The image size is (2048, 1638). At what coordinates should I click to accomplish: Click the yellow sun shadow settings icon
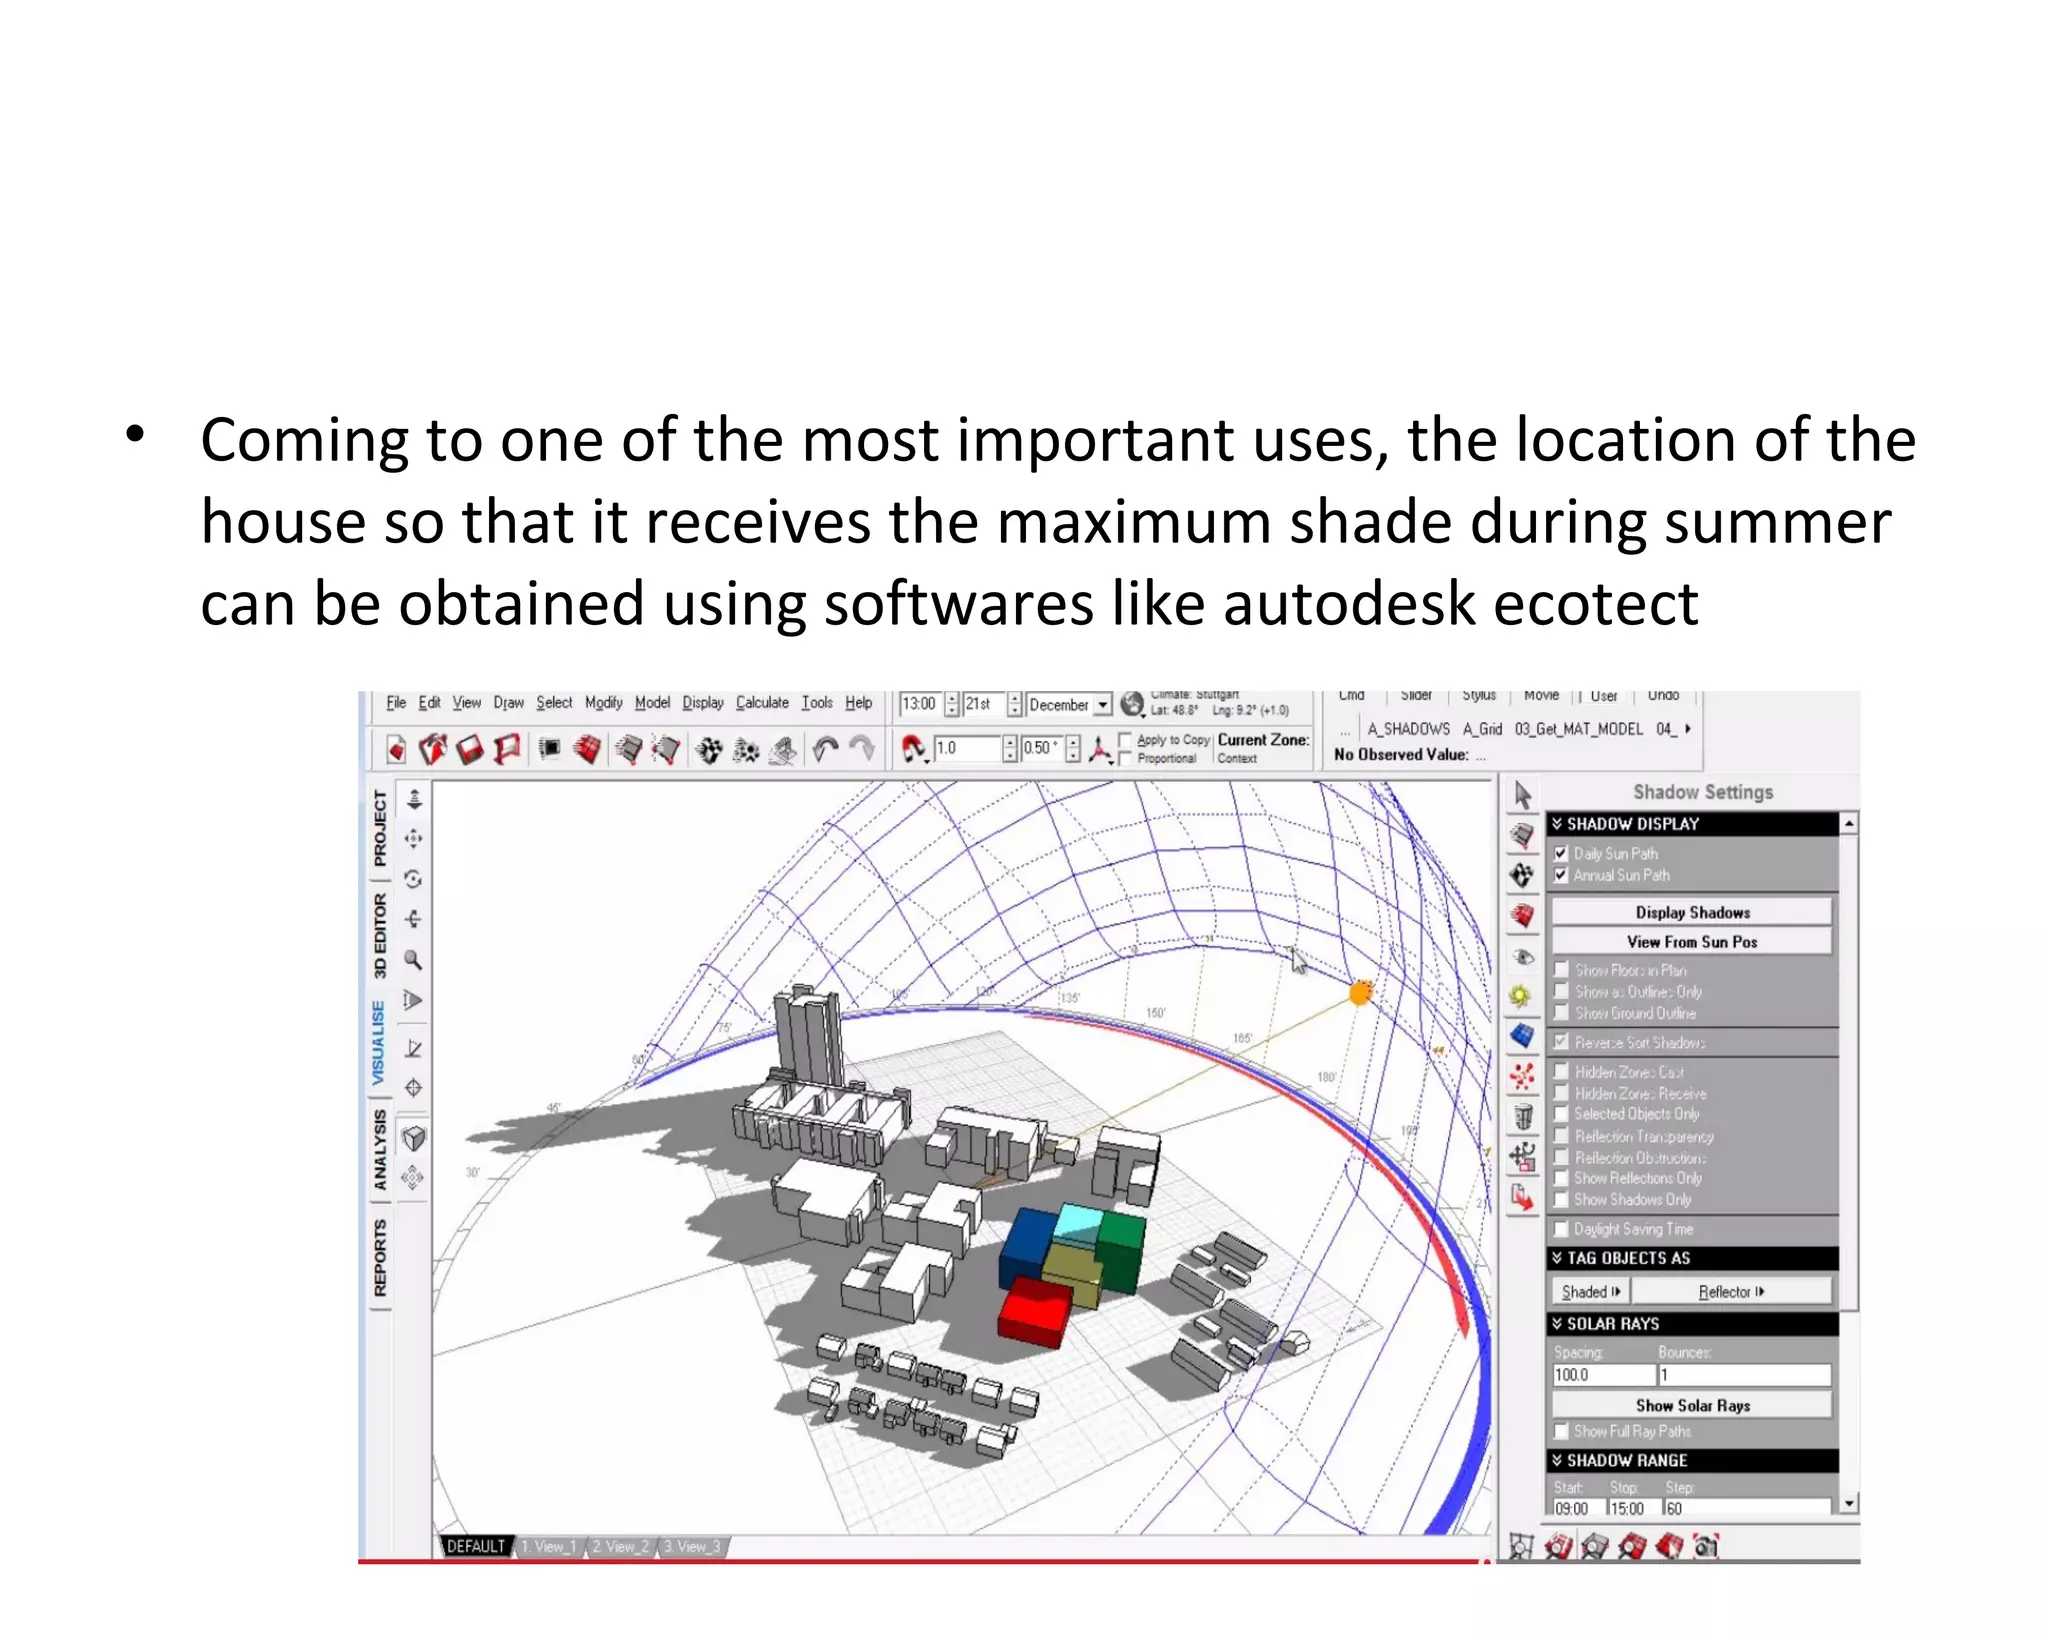[1521, 996]
